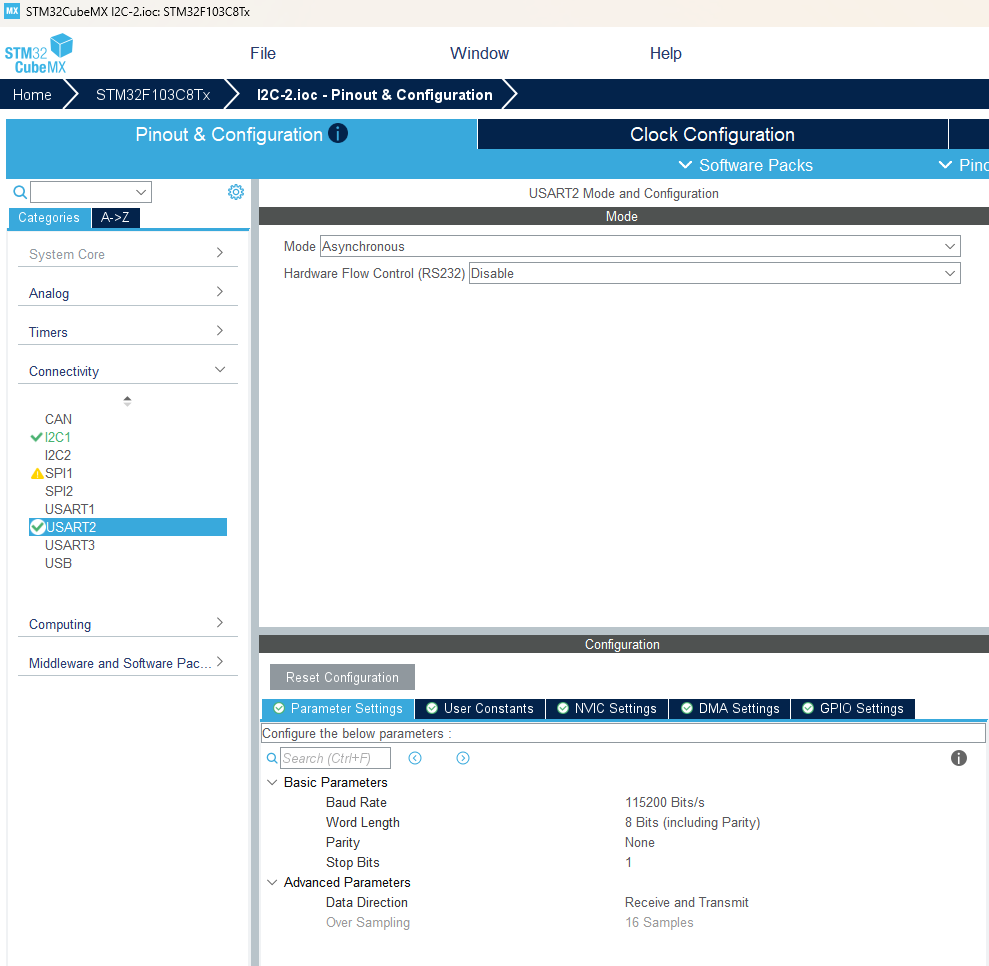
Task: Select I2C1 in the Connectivity list
Action: point(57,437)
